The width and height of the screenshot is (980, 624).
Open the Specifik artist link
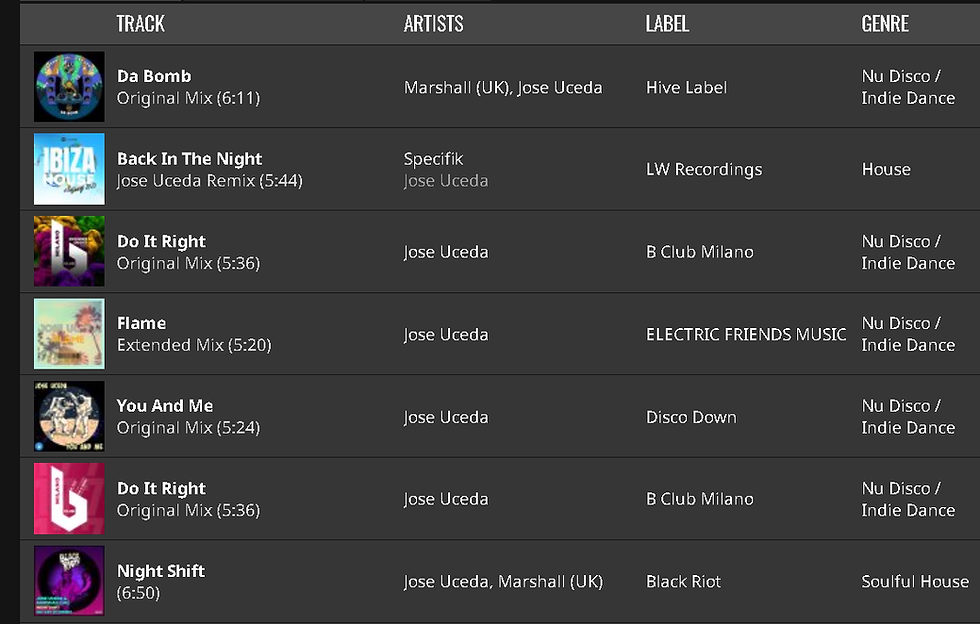coord(433,159)
